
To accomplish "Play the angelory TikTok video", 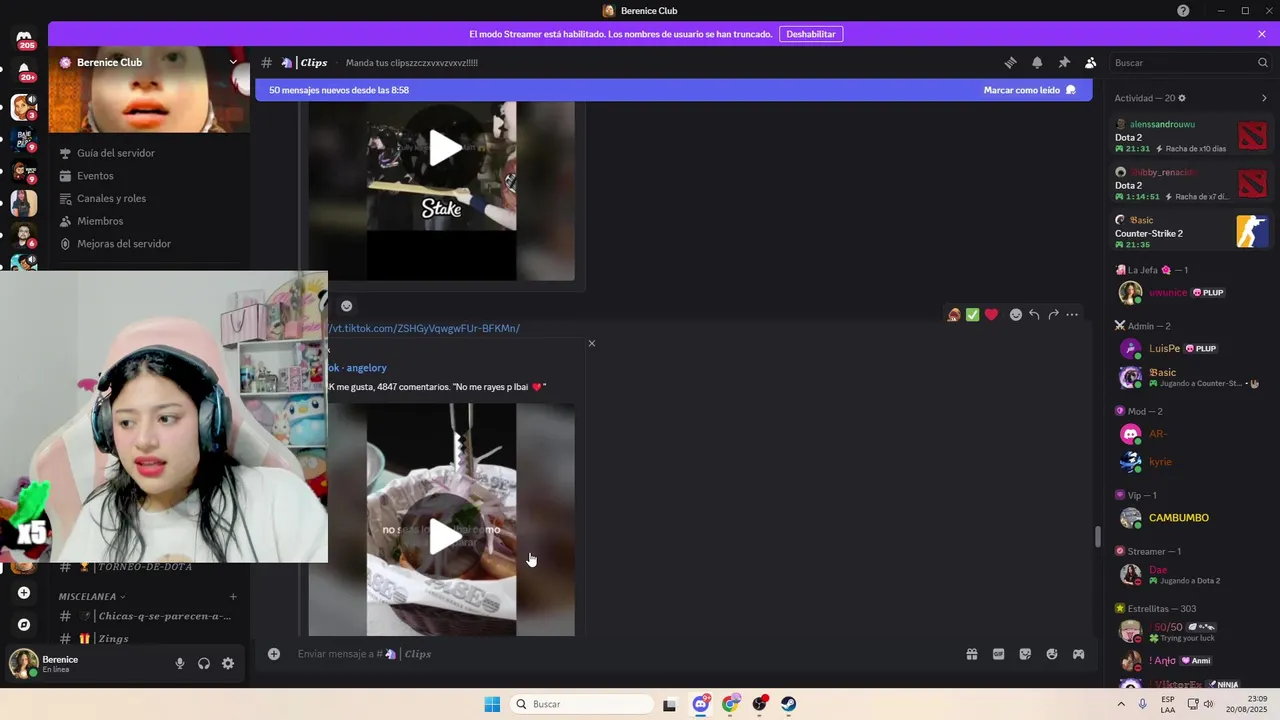I will (445, 538).
